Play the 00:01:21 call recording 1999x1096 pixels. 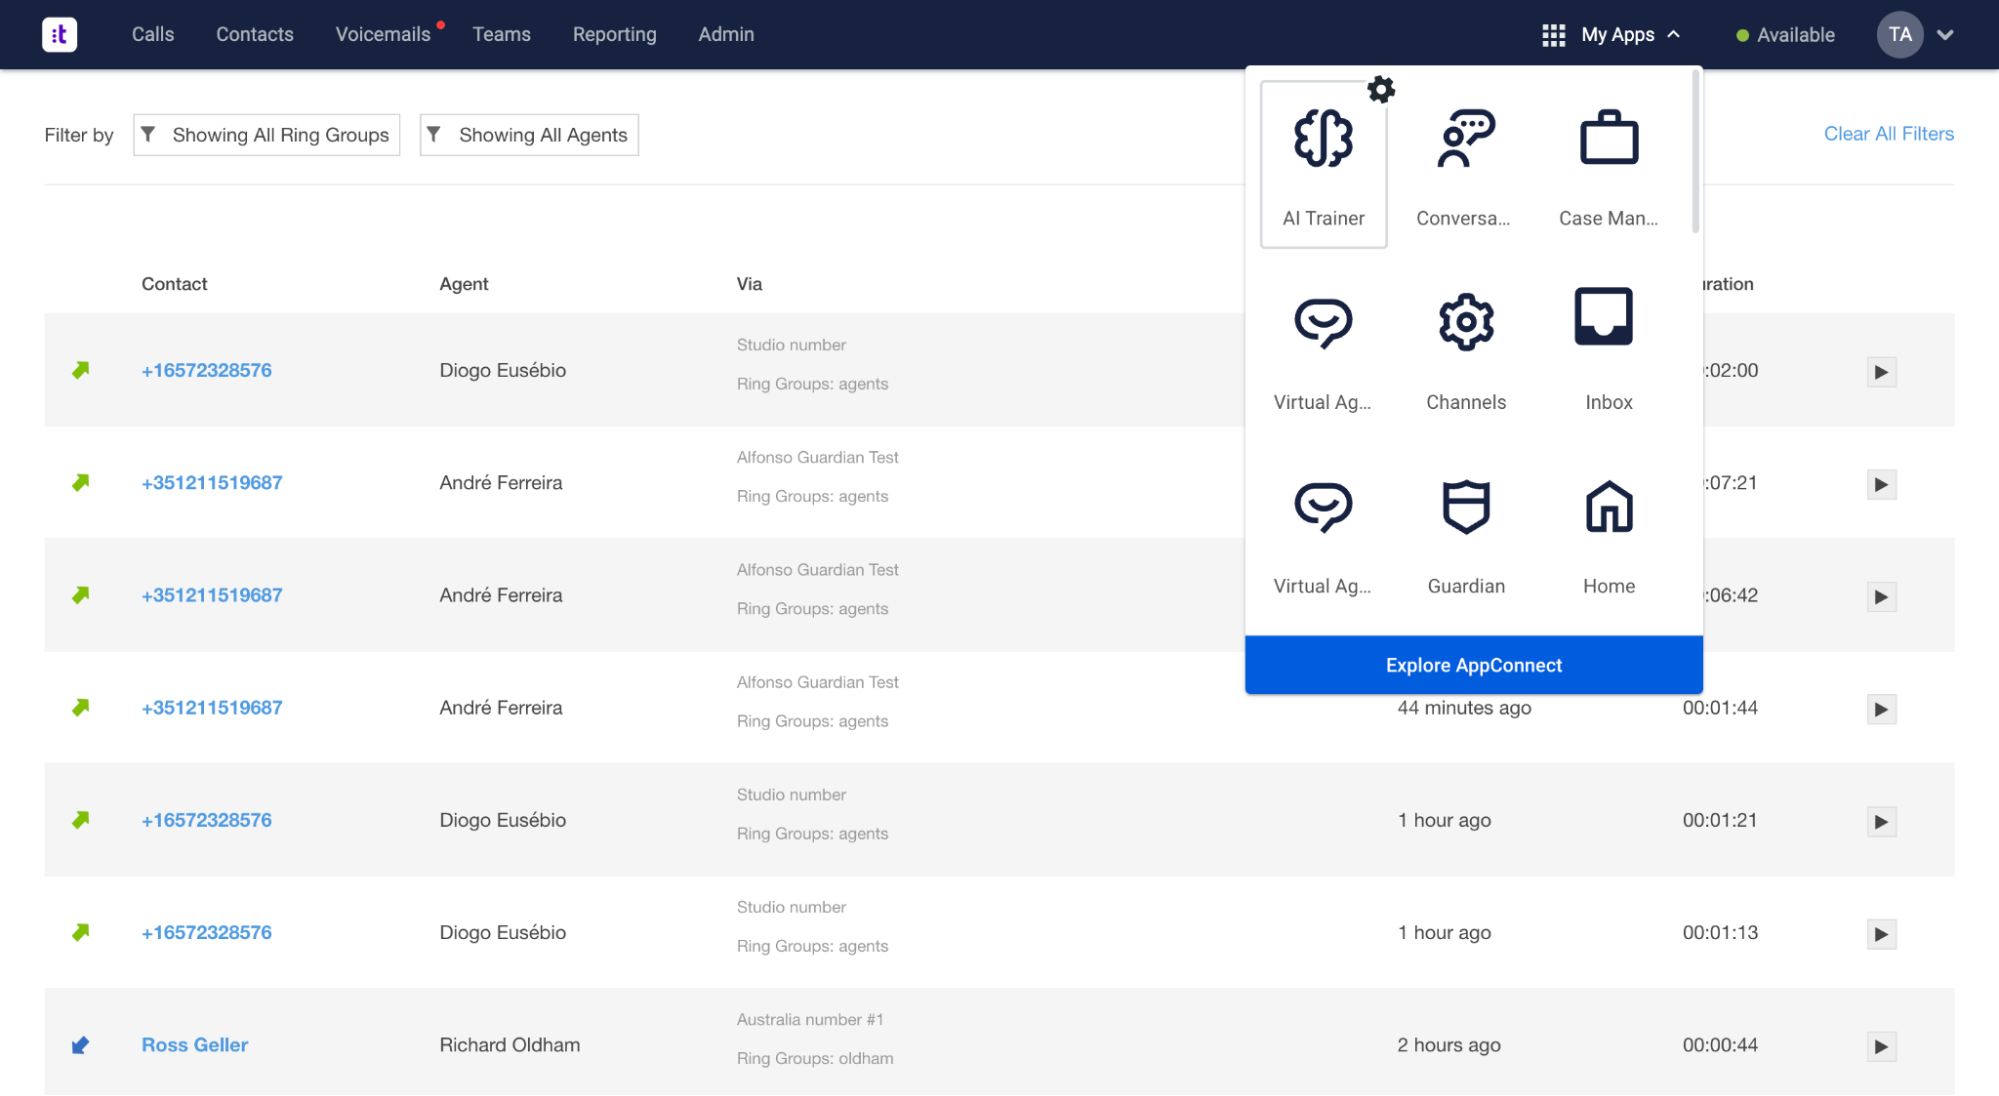(1881, 822)
